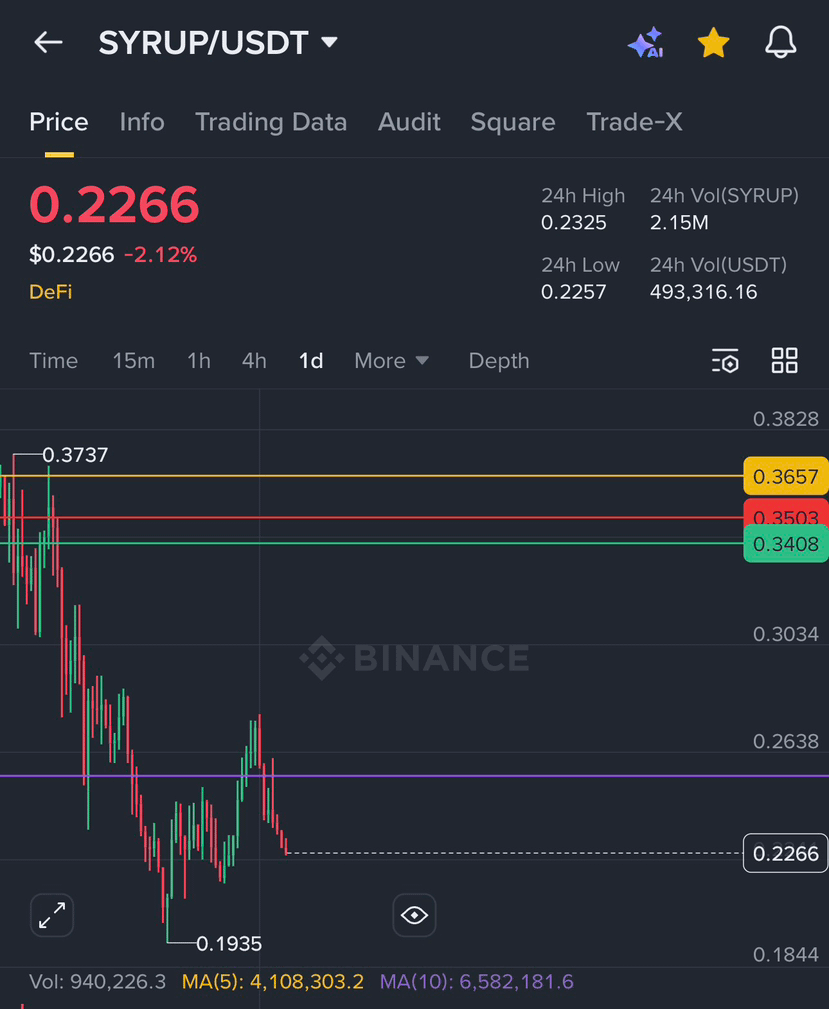The image size is (829, 1009).
Task: Expand the SYRUP/USDT pair selector arrow
Action: coord(330,42)
